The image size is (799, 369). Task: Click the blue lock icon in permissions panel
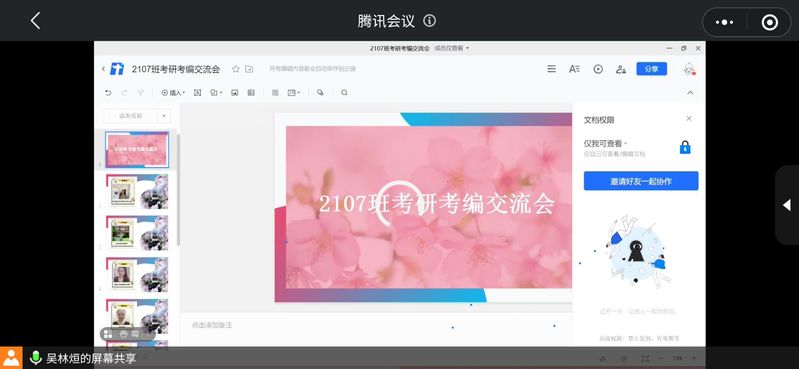coord(685,147)
